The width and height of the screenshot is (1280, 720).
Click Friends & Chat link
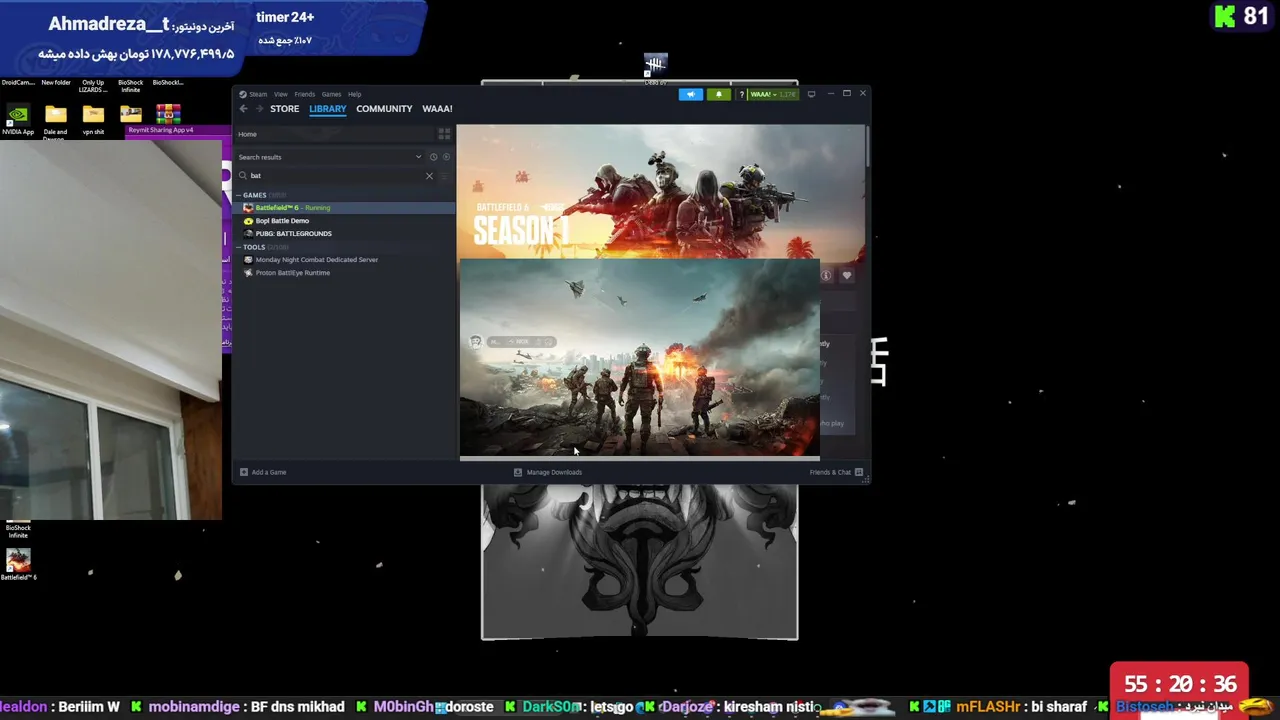pos(830,472)
